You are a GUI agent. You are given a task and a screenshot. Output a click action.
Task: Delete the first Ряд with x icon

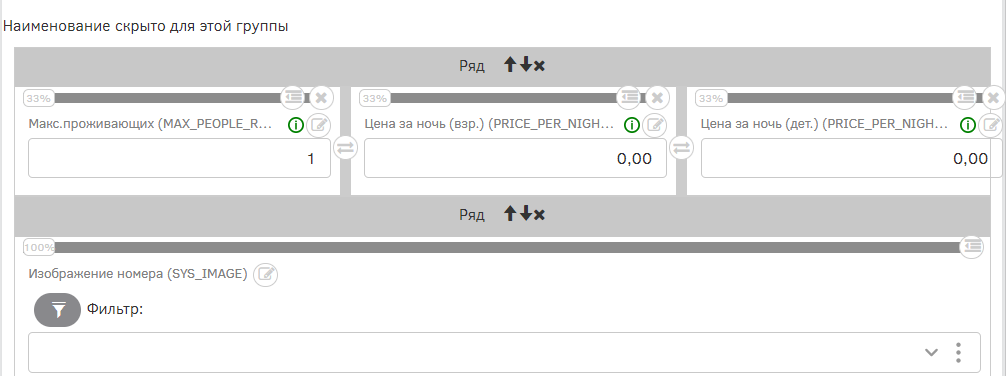coord(540,65)
